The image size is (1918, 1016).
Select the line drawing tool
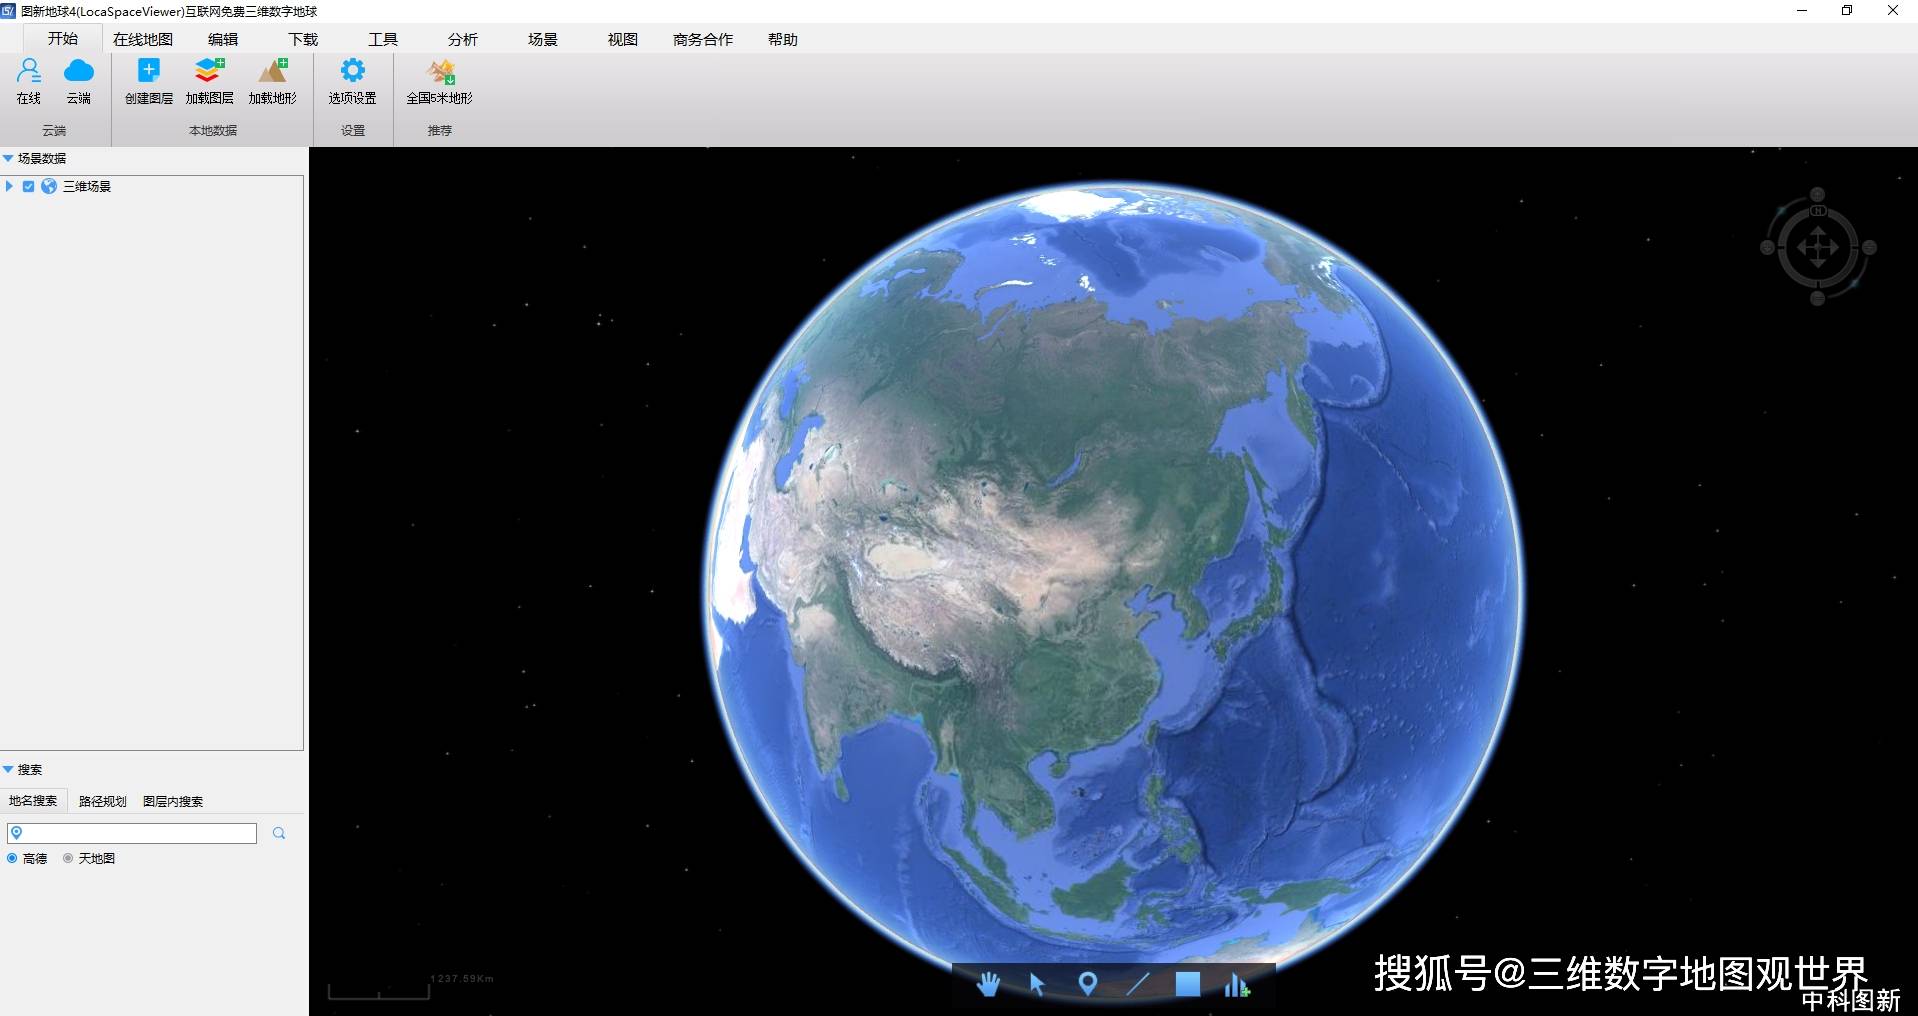[x=1138, y=984]
